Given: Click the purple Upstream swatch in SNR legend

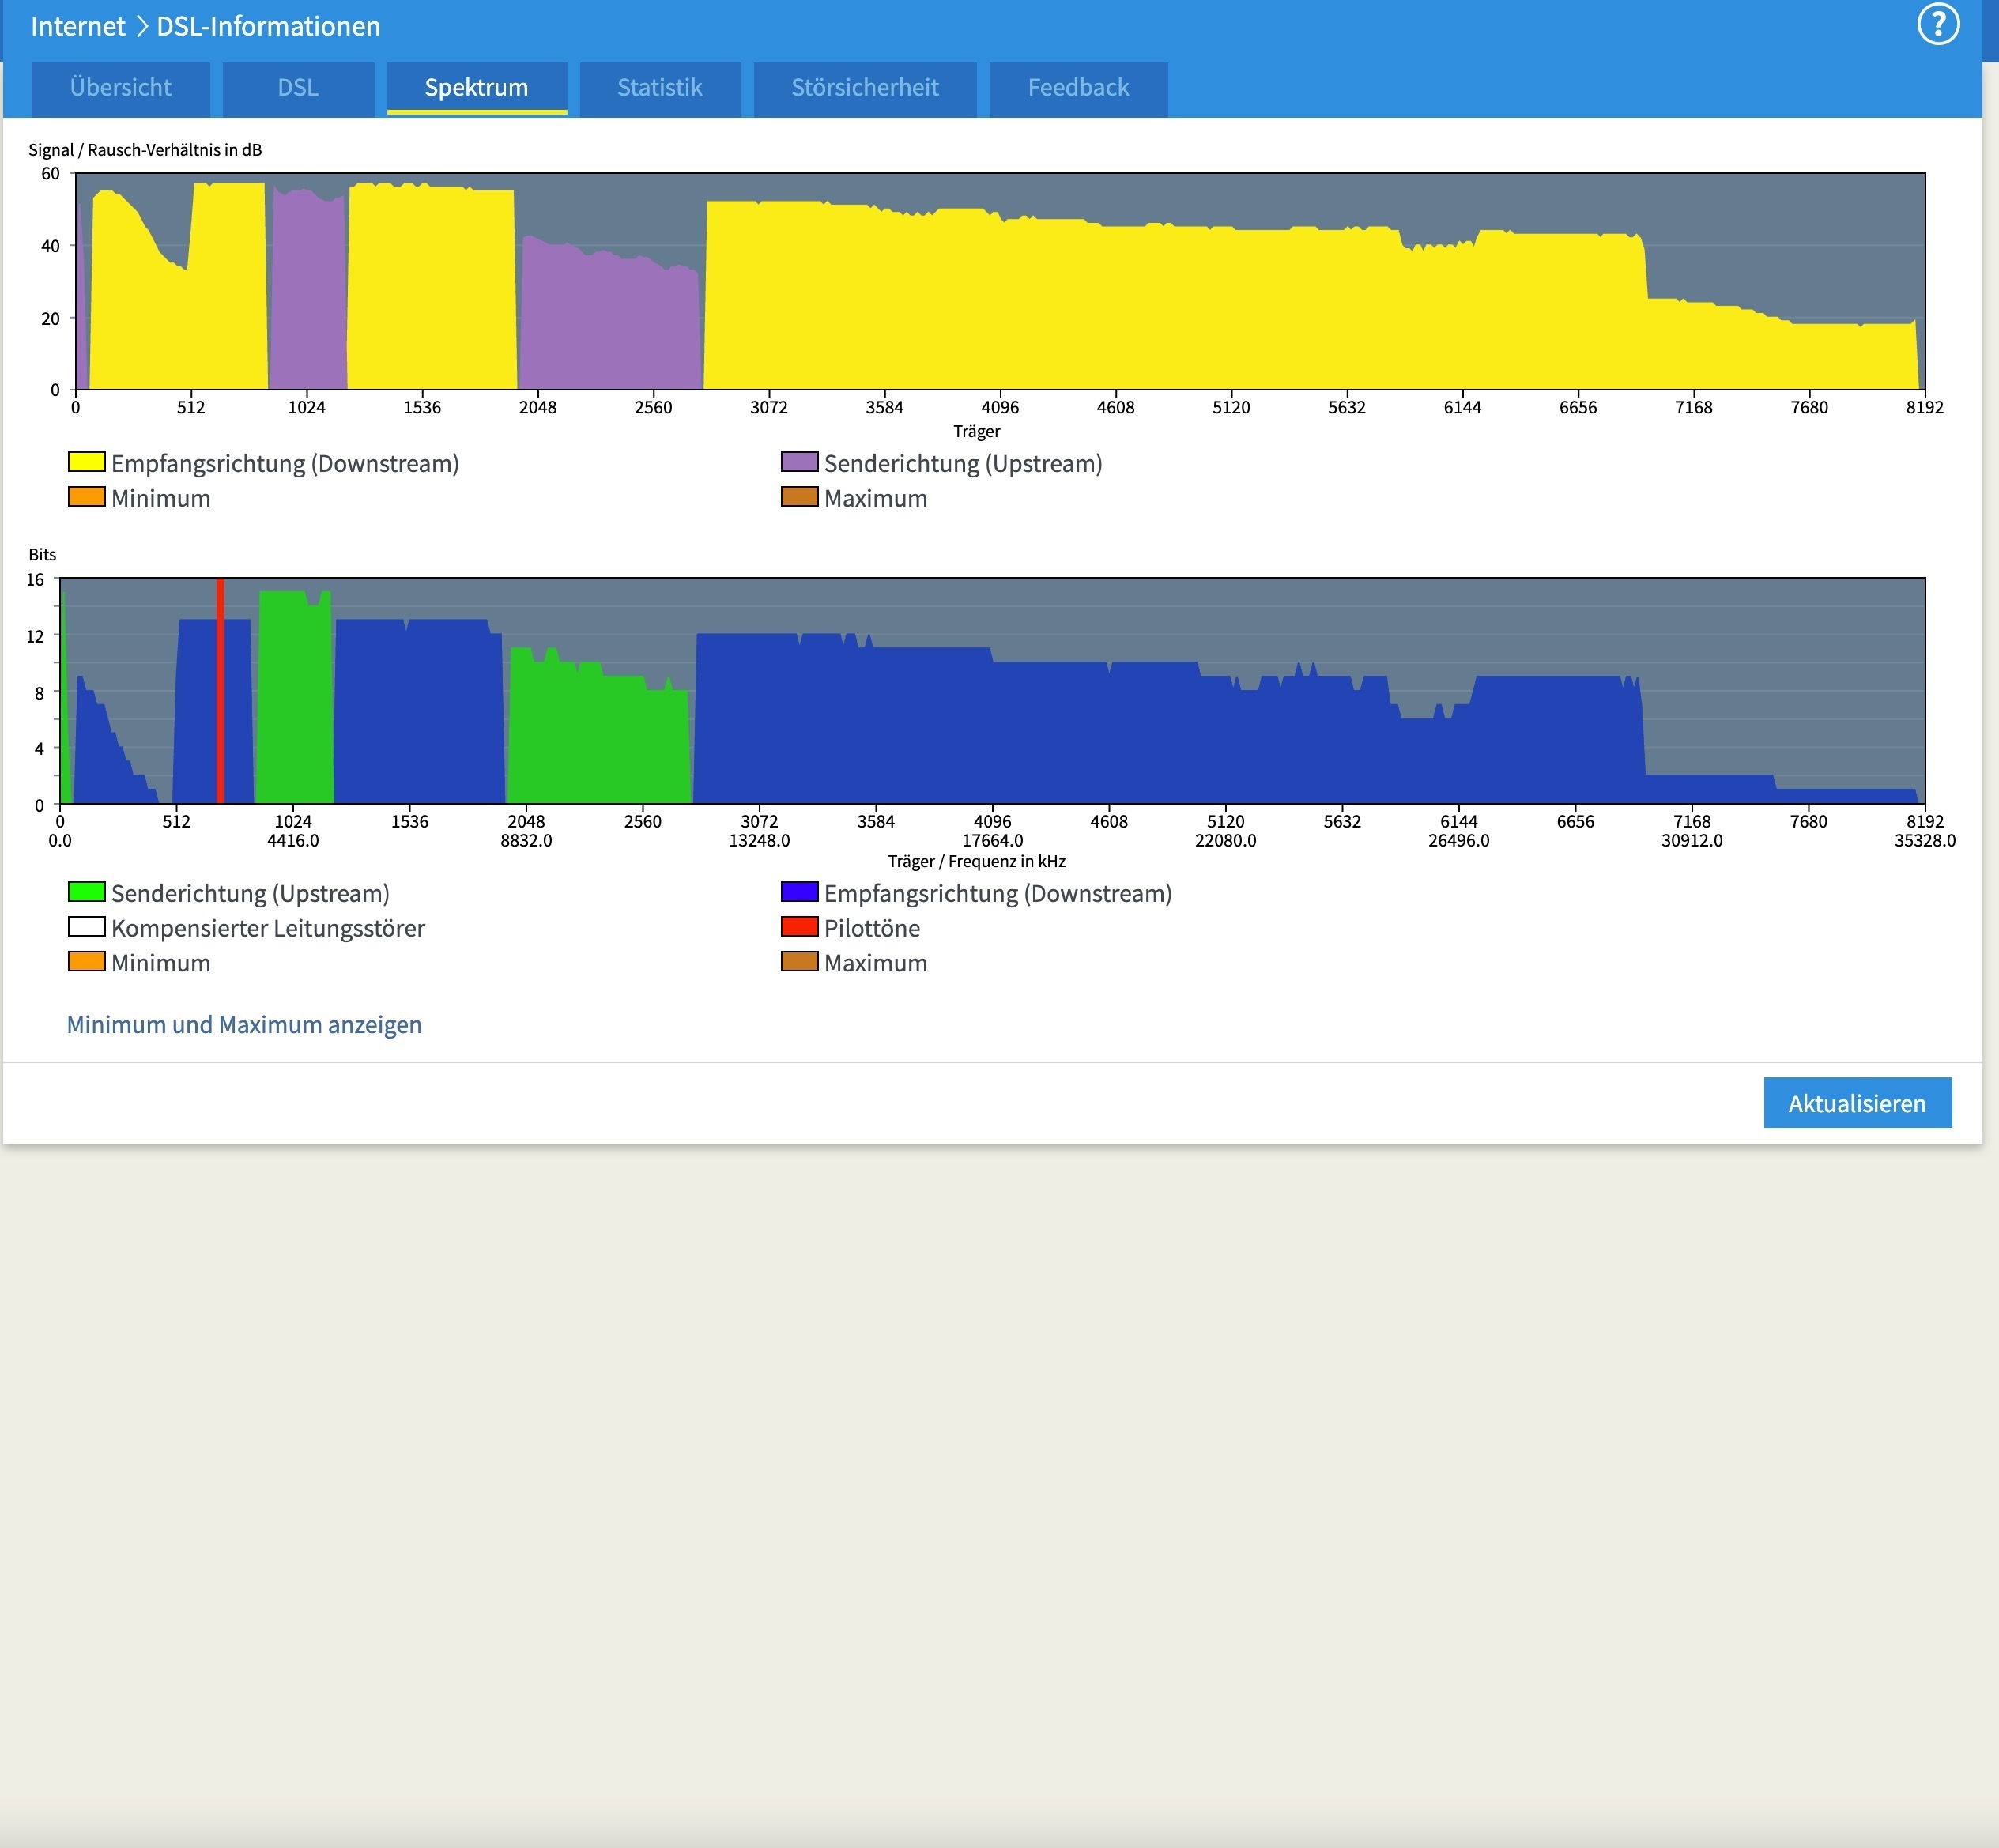Looking at the screenshot, I should 799,462.
